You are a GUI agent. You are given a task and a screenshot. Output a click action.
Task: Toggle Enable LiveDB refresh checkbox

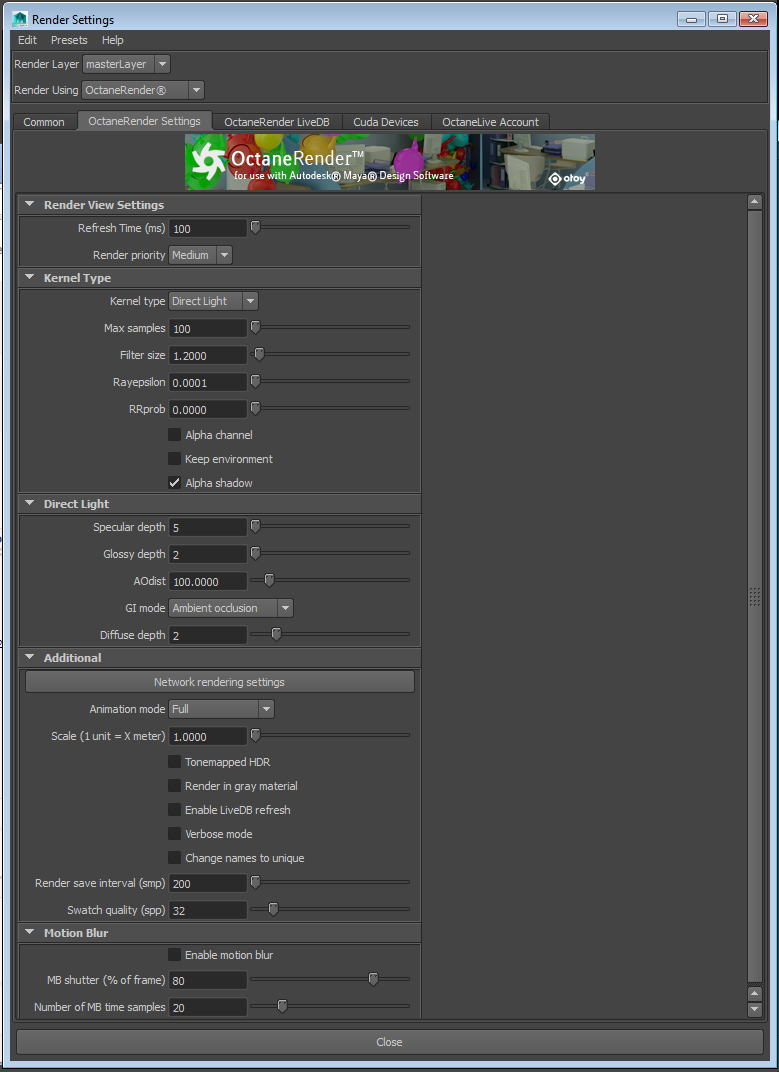(x=174, y=809)
